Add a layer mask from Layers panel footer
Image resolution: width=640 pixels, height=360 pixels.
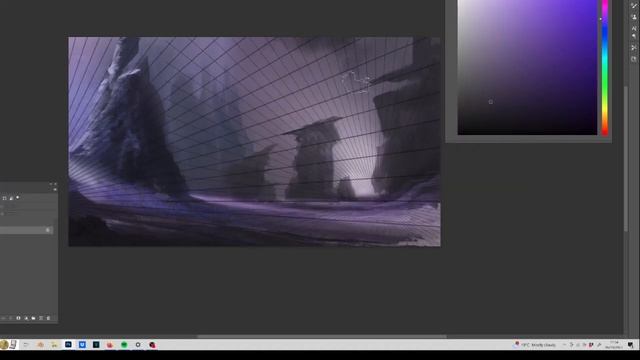pos(18,318)
